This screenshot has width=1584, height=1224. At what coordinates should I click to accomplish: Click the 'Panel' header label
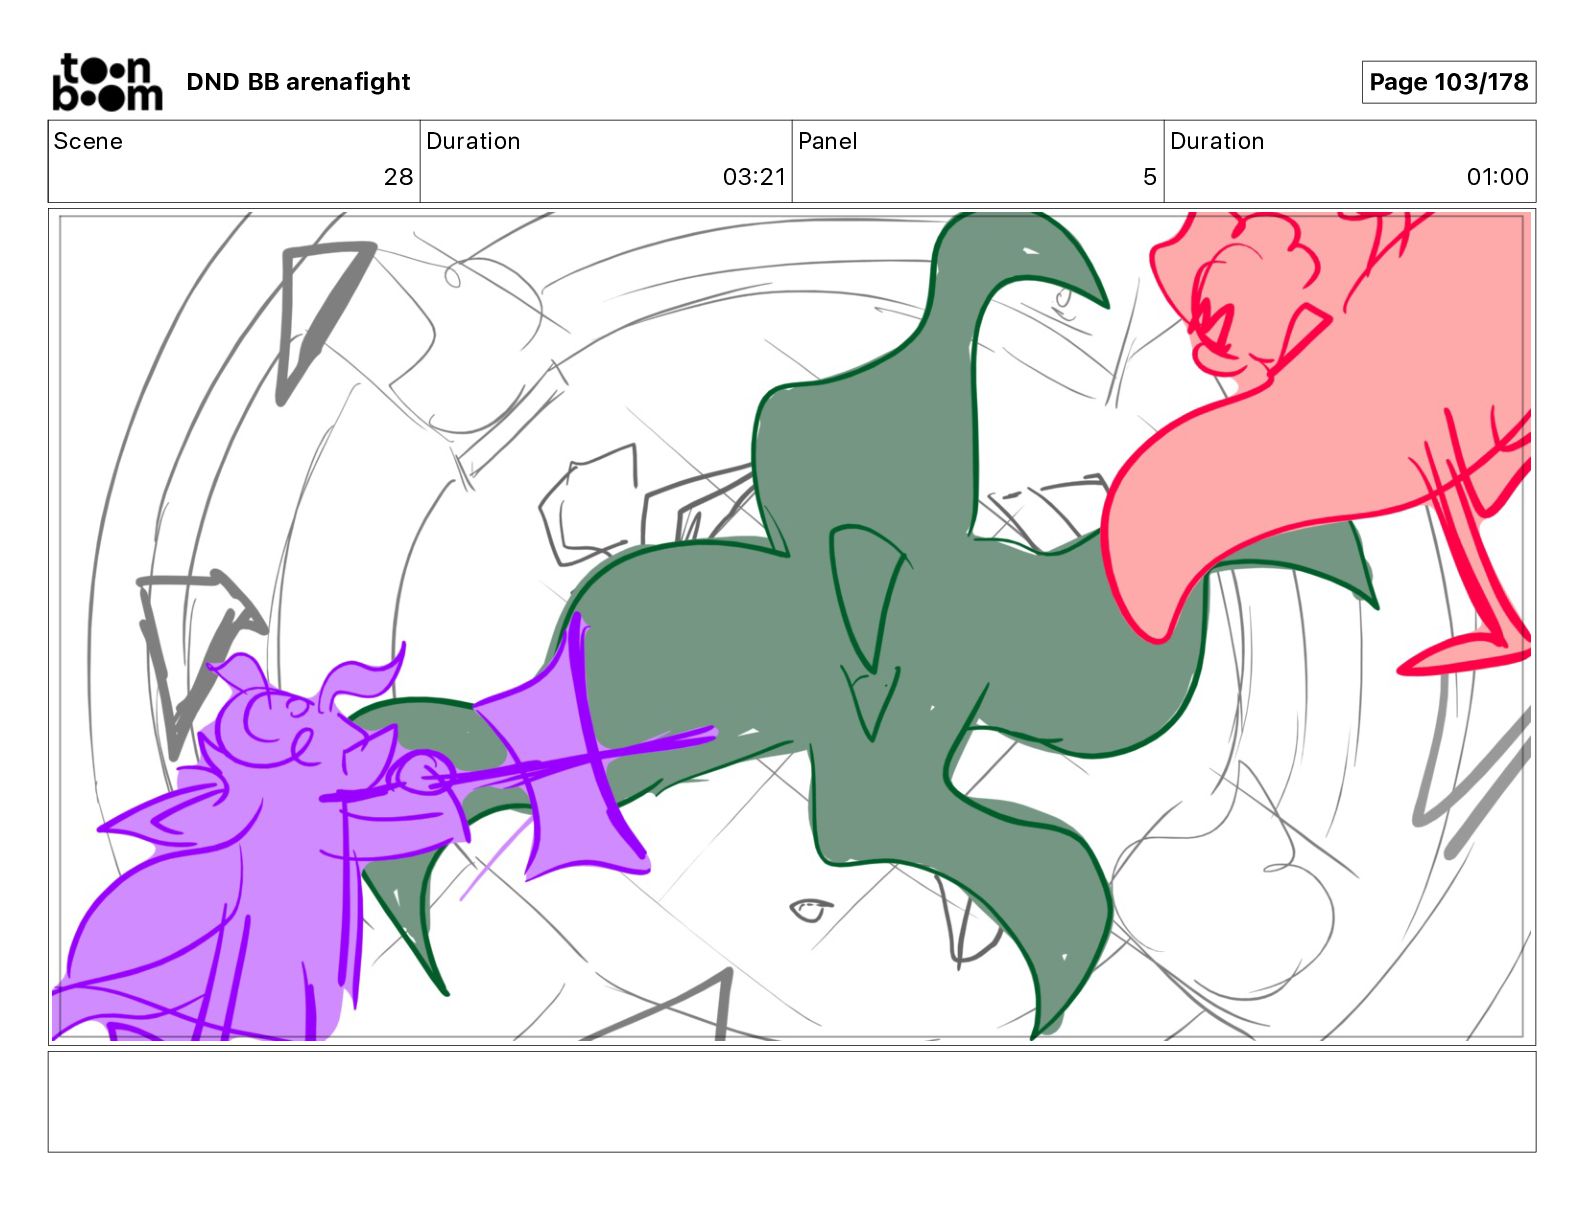coord(828,141)
